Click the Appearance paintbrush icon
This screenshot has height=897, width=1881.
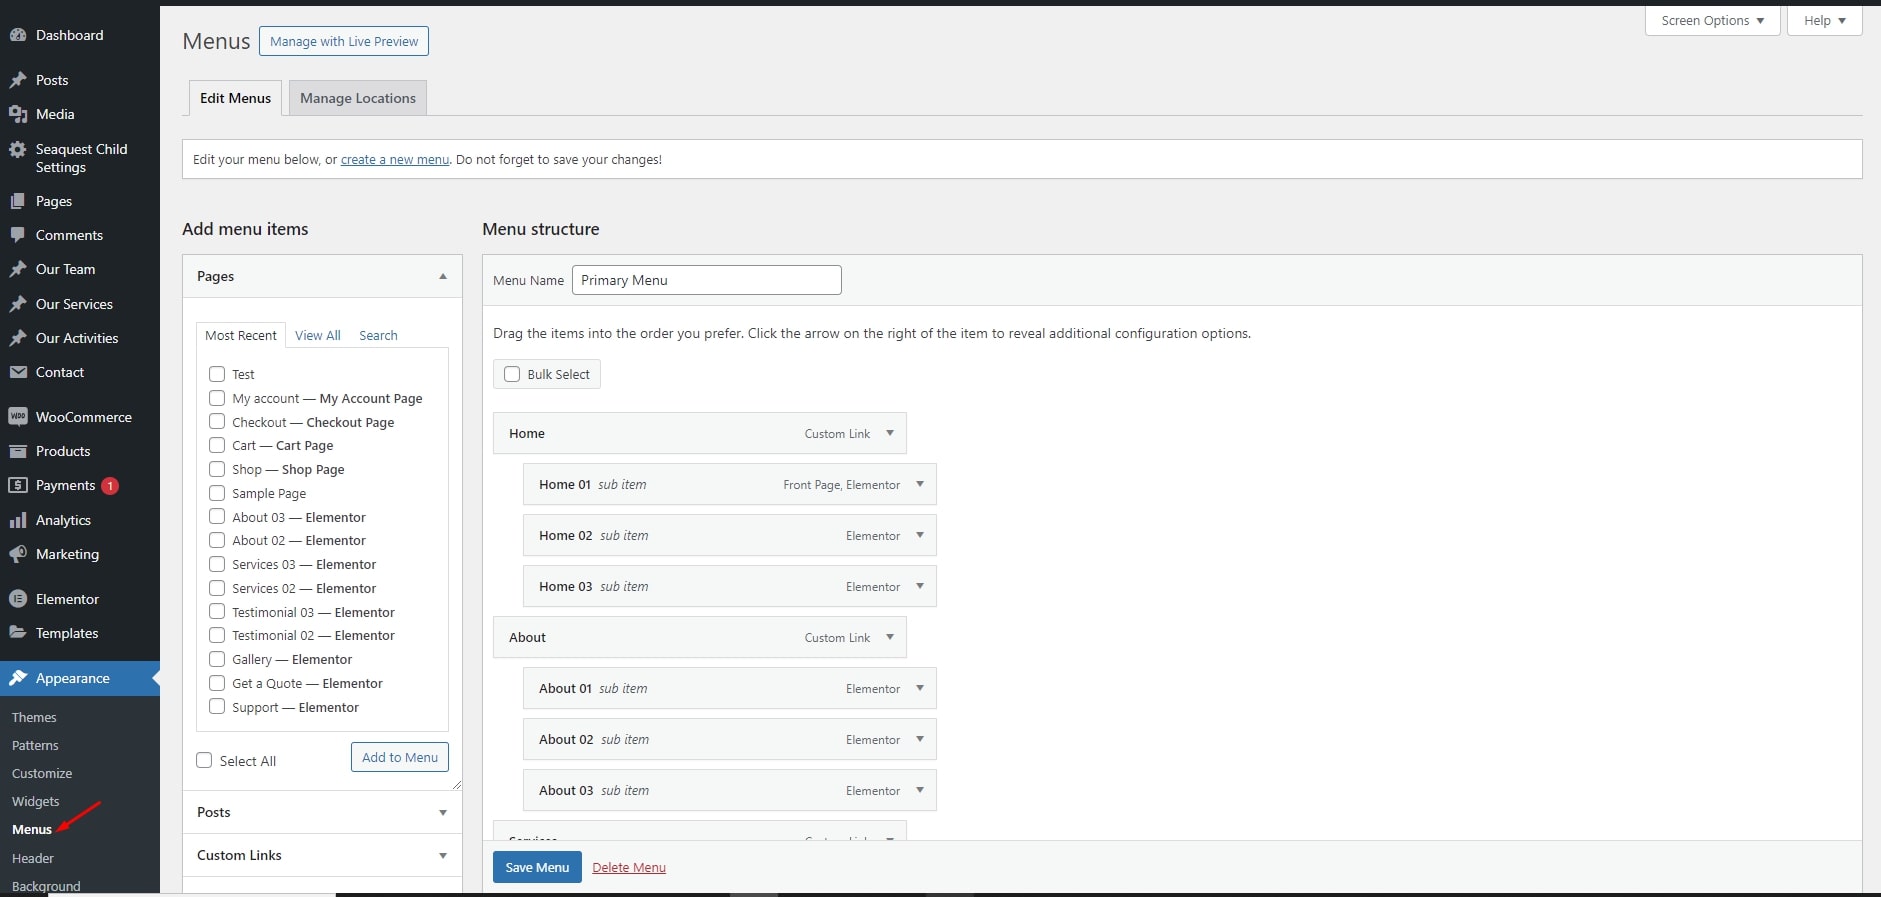coord(18,678)
